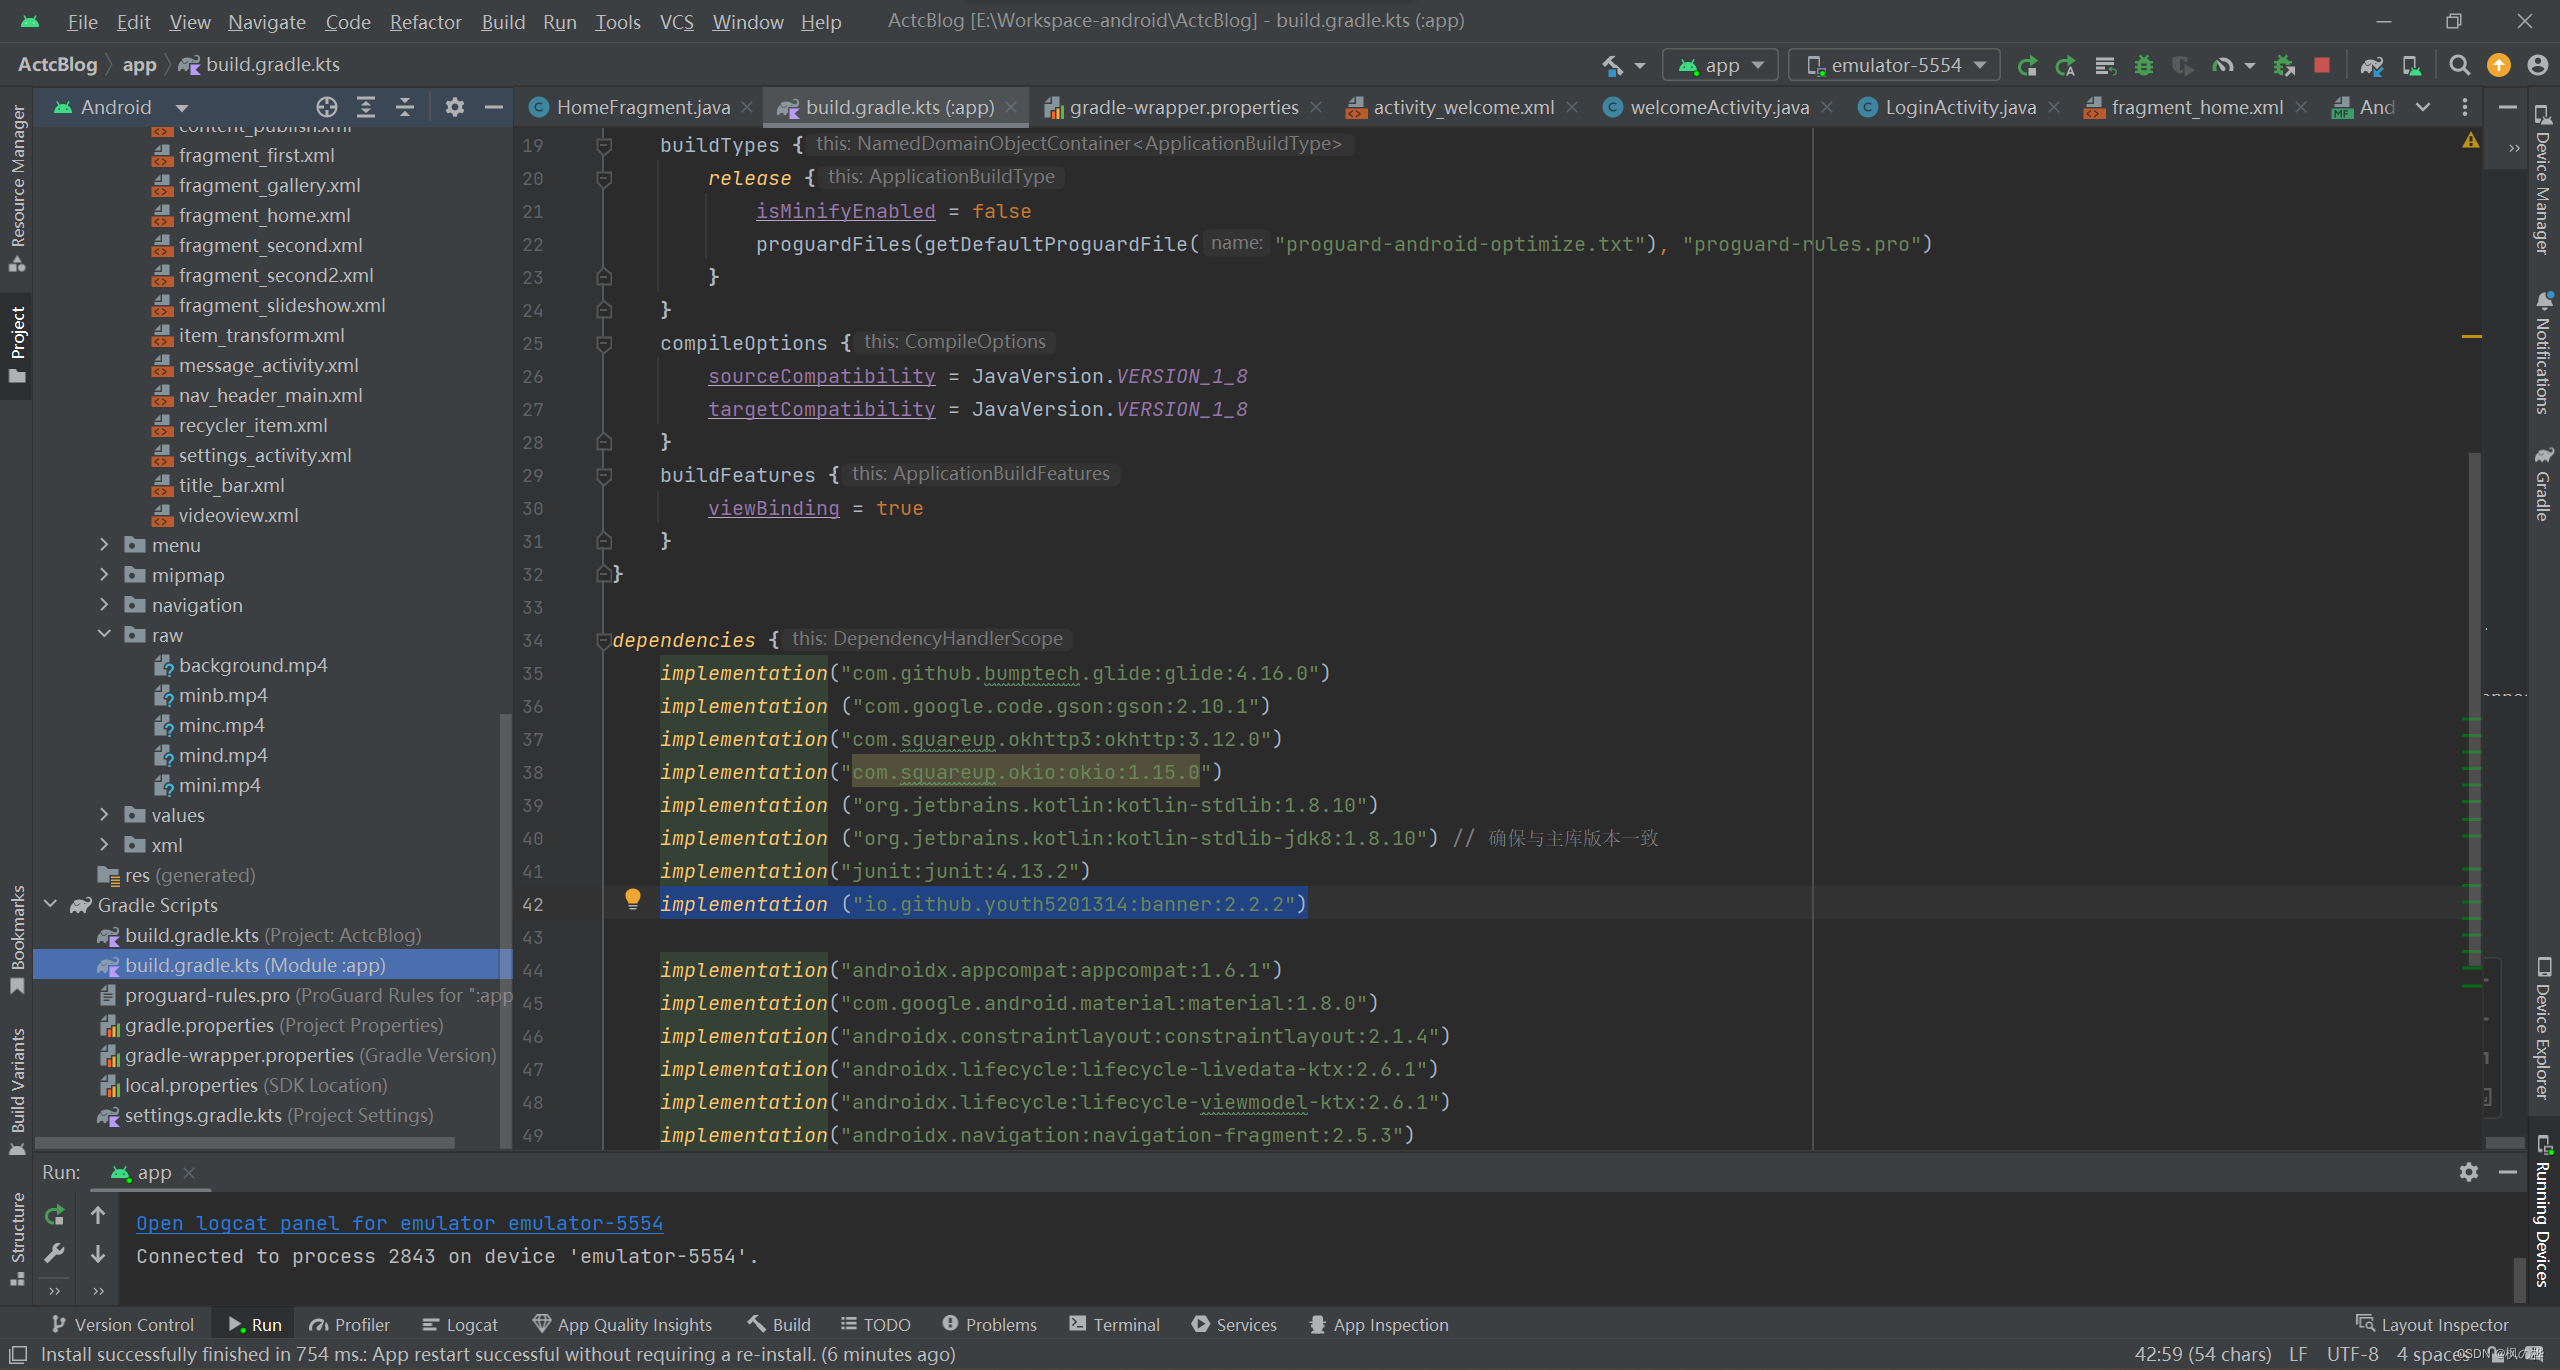Click the Debug app bug icon
Image resolution: width=2560 pixels, height=1370 pixels.
2144,66
